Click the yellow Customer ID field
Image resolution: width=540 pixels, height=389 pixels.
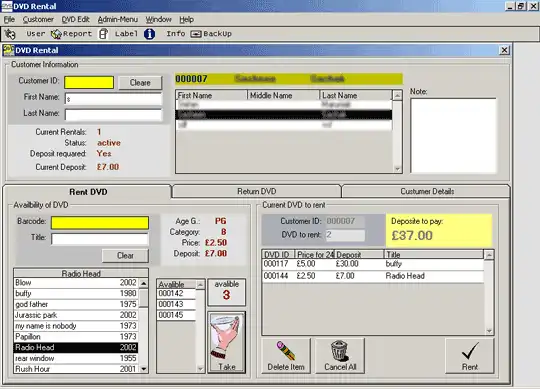89,83
